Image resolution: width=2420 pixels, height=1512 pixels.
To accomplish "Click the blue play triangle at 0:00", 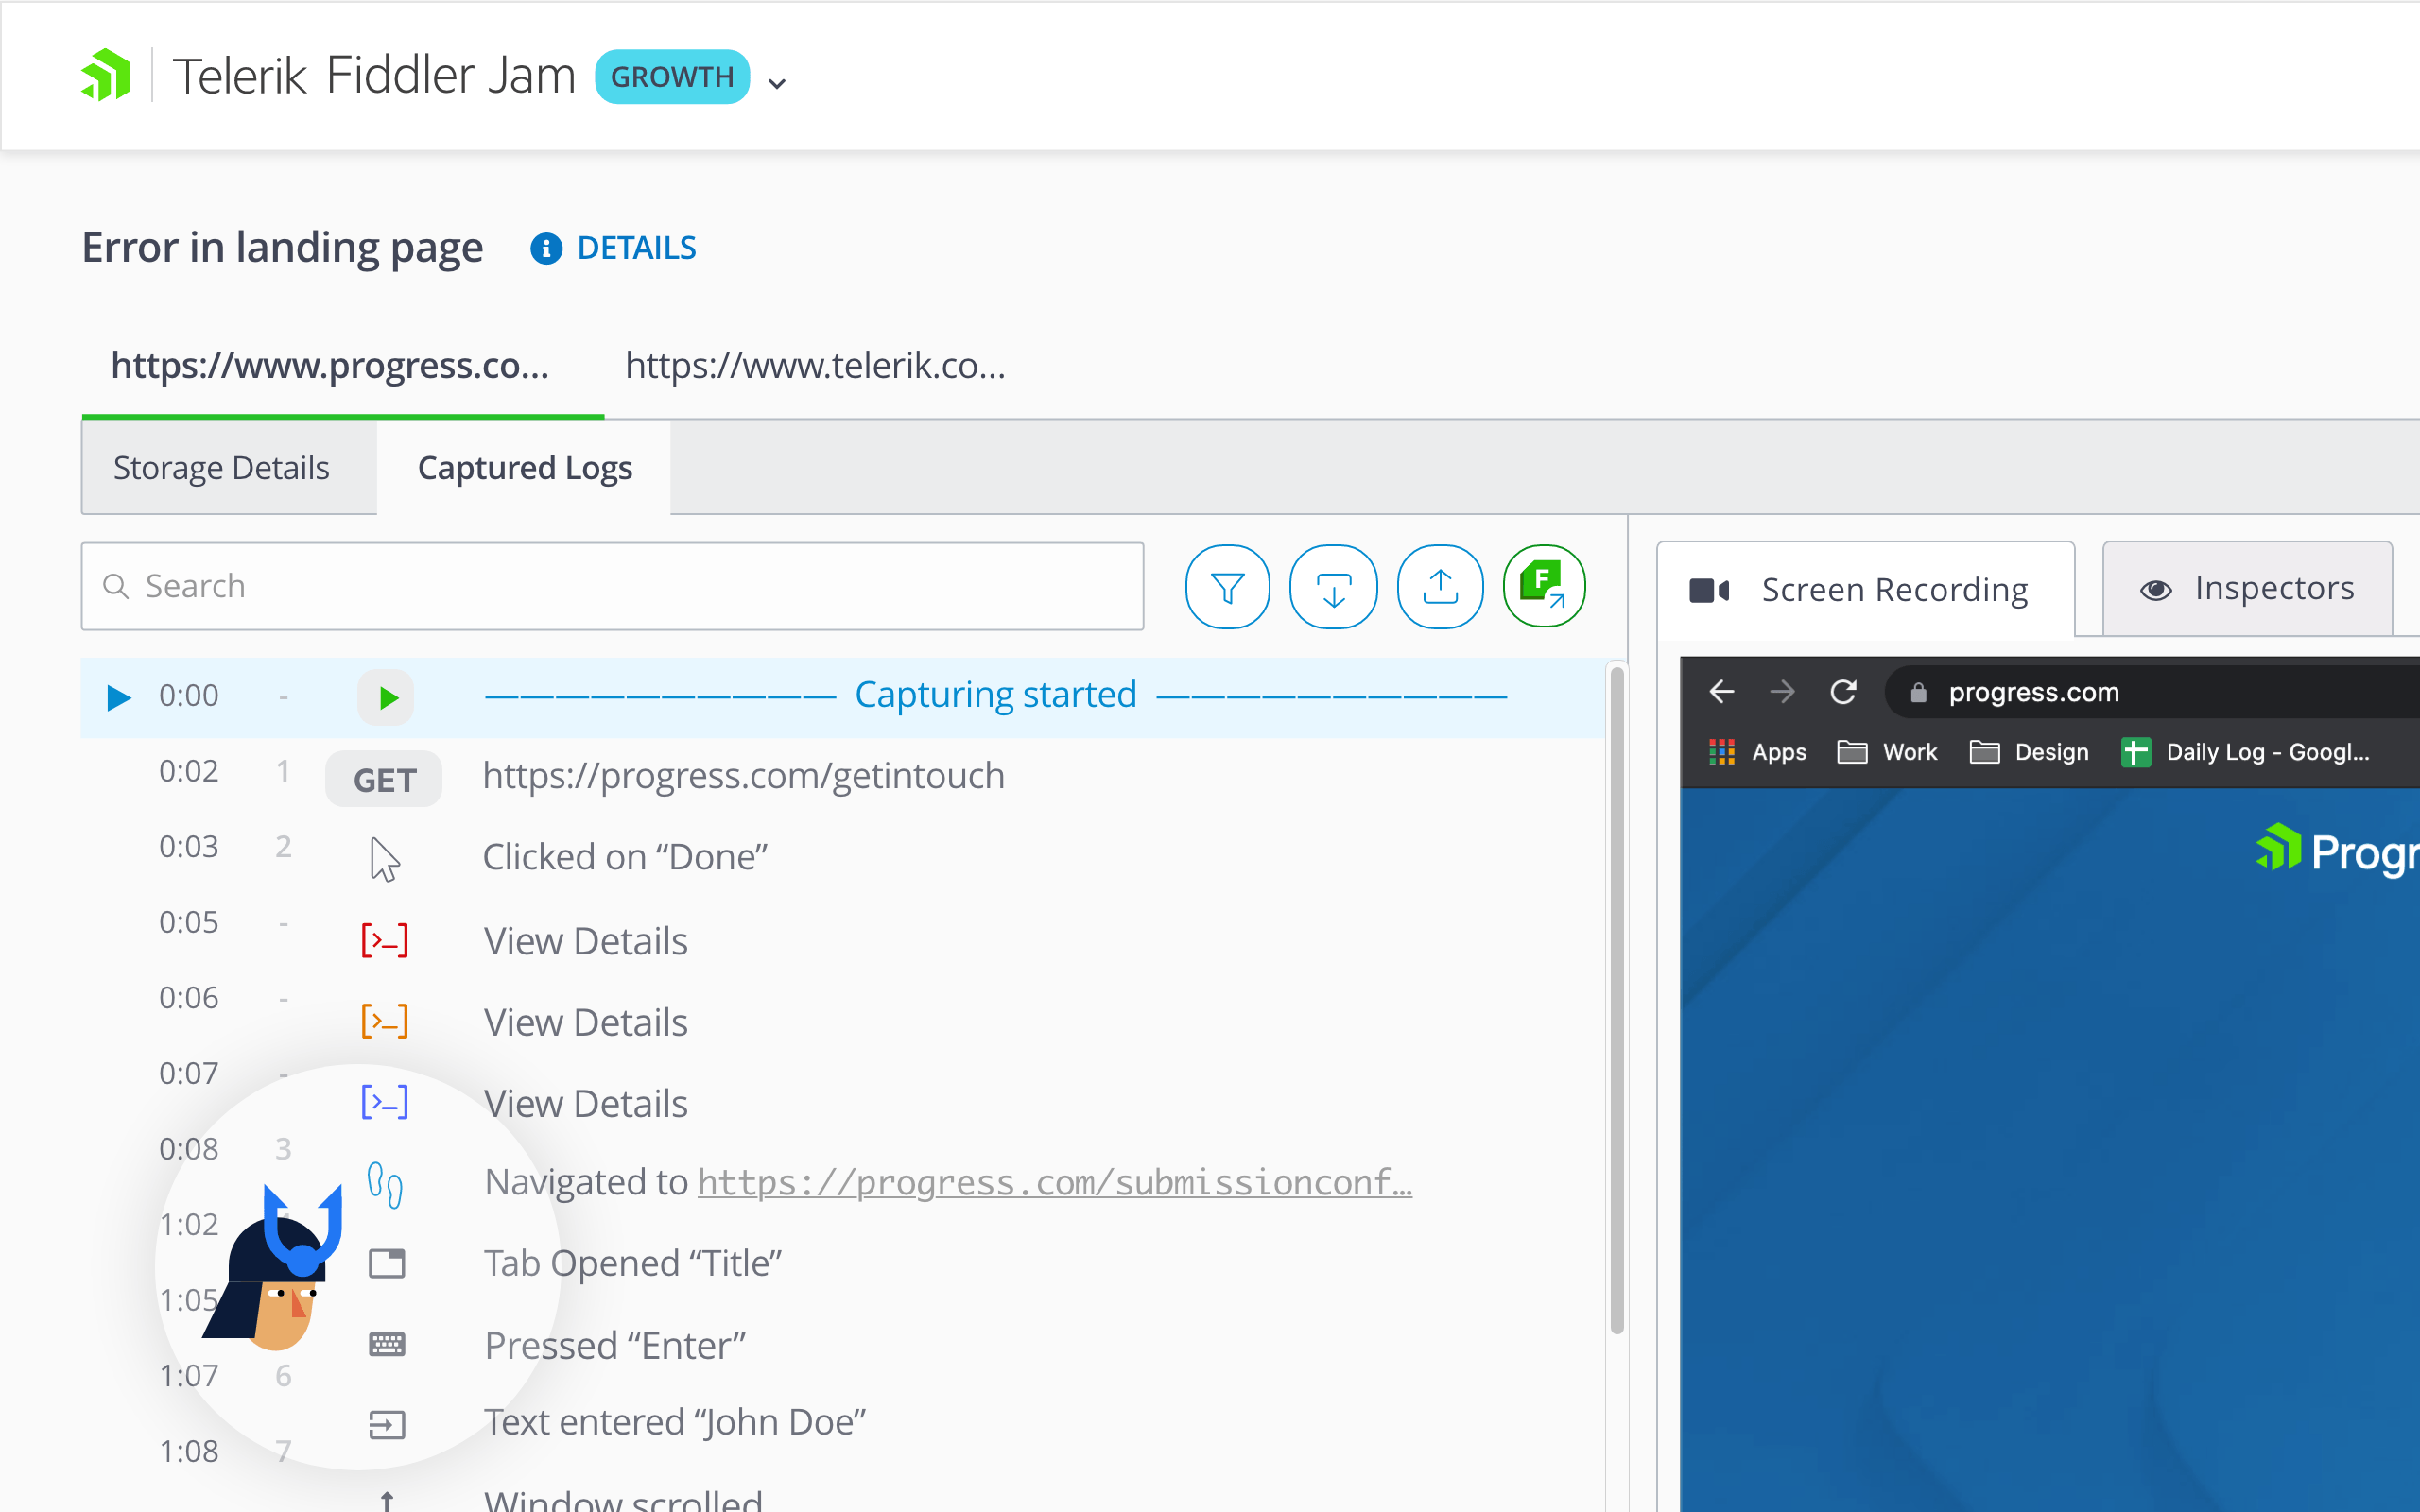I will [x=118, y=697].
